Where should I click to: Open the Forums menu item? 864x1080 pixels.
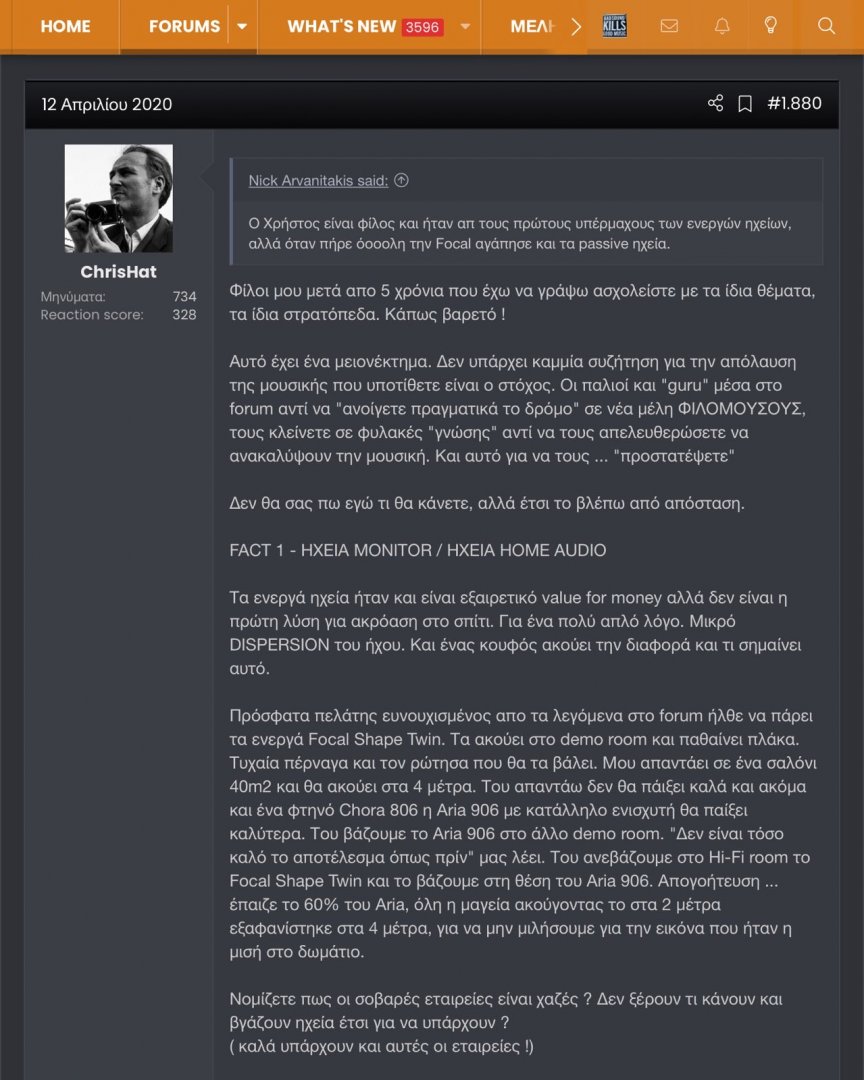click(x=185, y=26)
